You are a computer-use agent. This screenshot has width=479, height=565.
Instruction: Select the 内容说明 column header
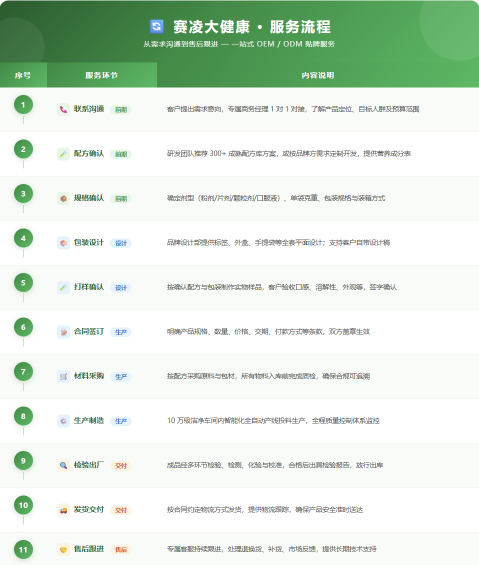tap(318, 75)
